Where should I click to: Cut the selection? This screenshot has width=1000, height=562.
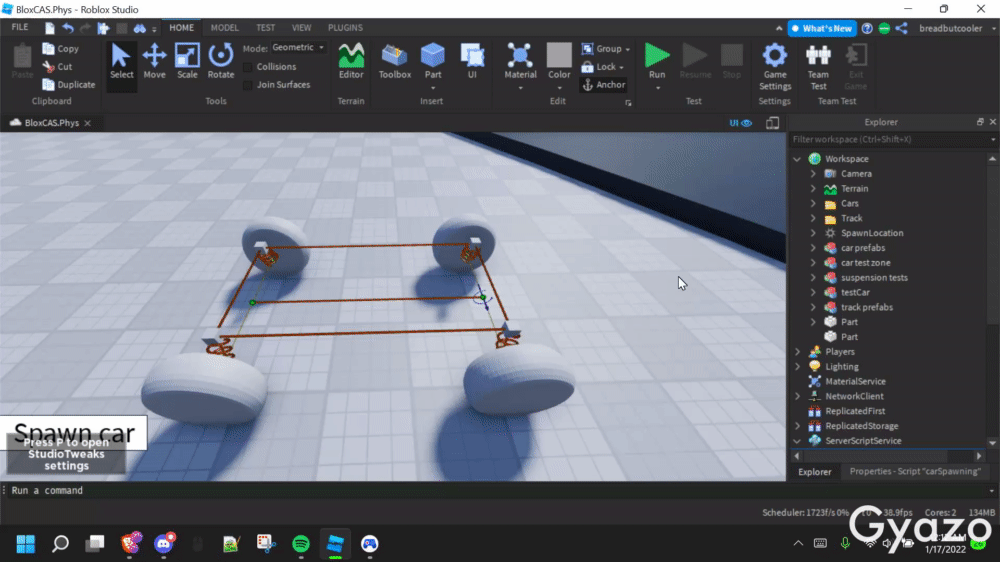coord(57,66)
